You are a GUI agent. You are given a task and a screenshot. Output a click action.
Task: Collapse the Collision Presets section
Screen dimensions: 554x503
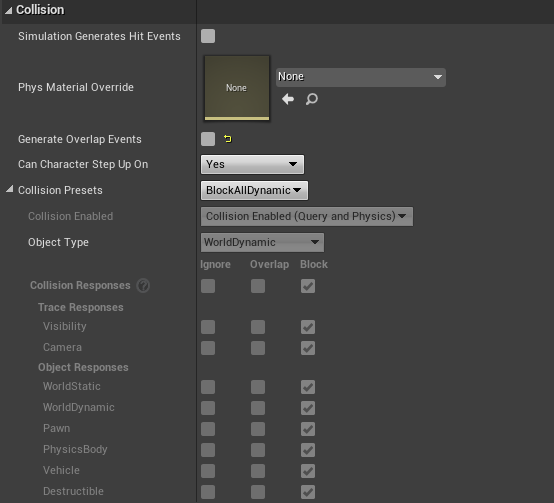(10, 189)
